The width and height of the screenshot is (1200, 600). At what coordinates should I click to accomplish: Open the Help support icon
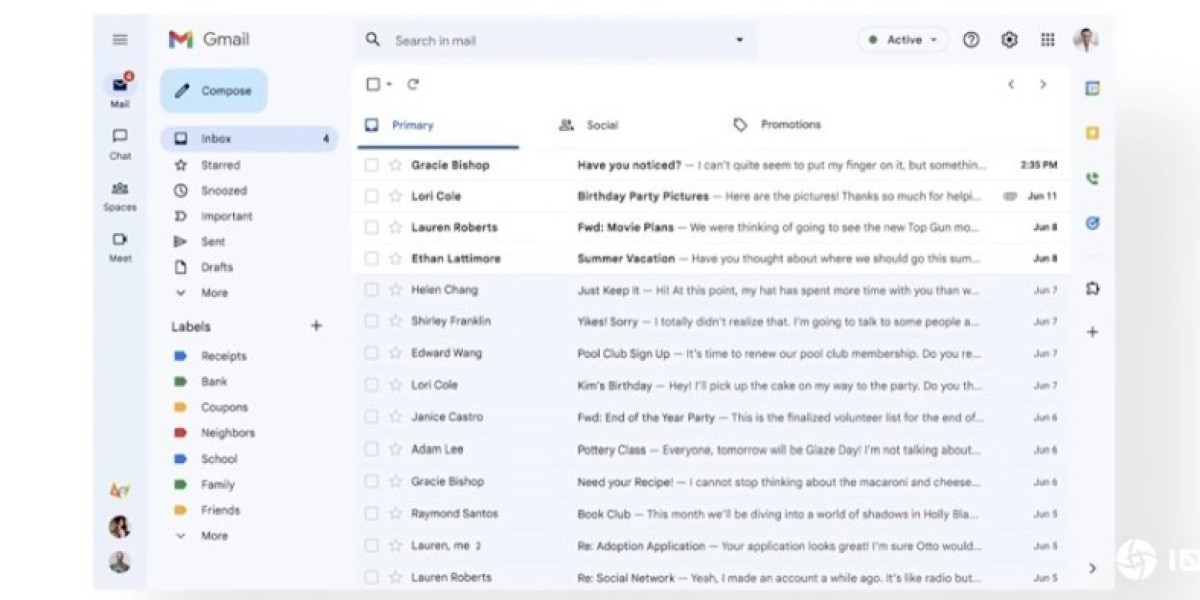(x=971, y=40)
